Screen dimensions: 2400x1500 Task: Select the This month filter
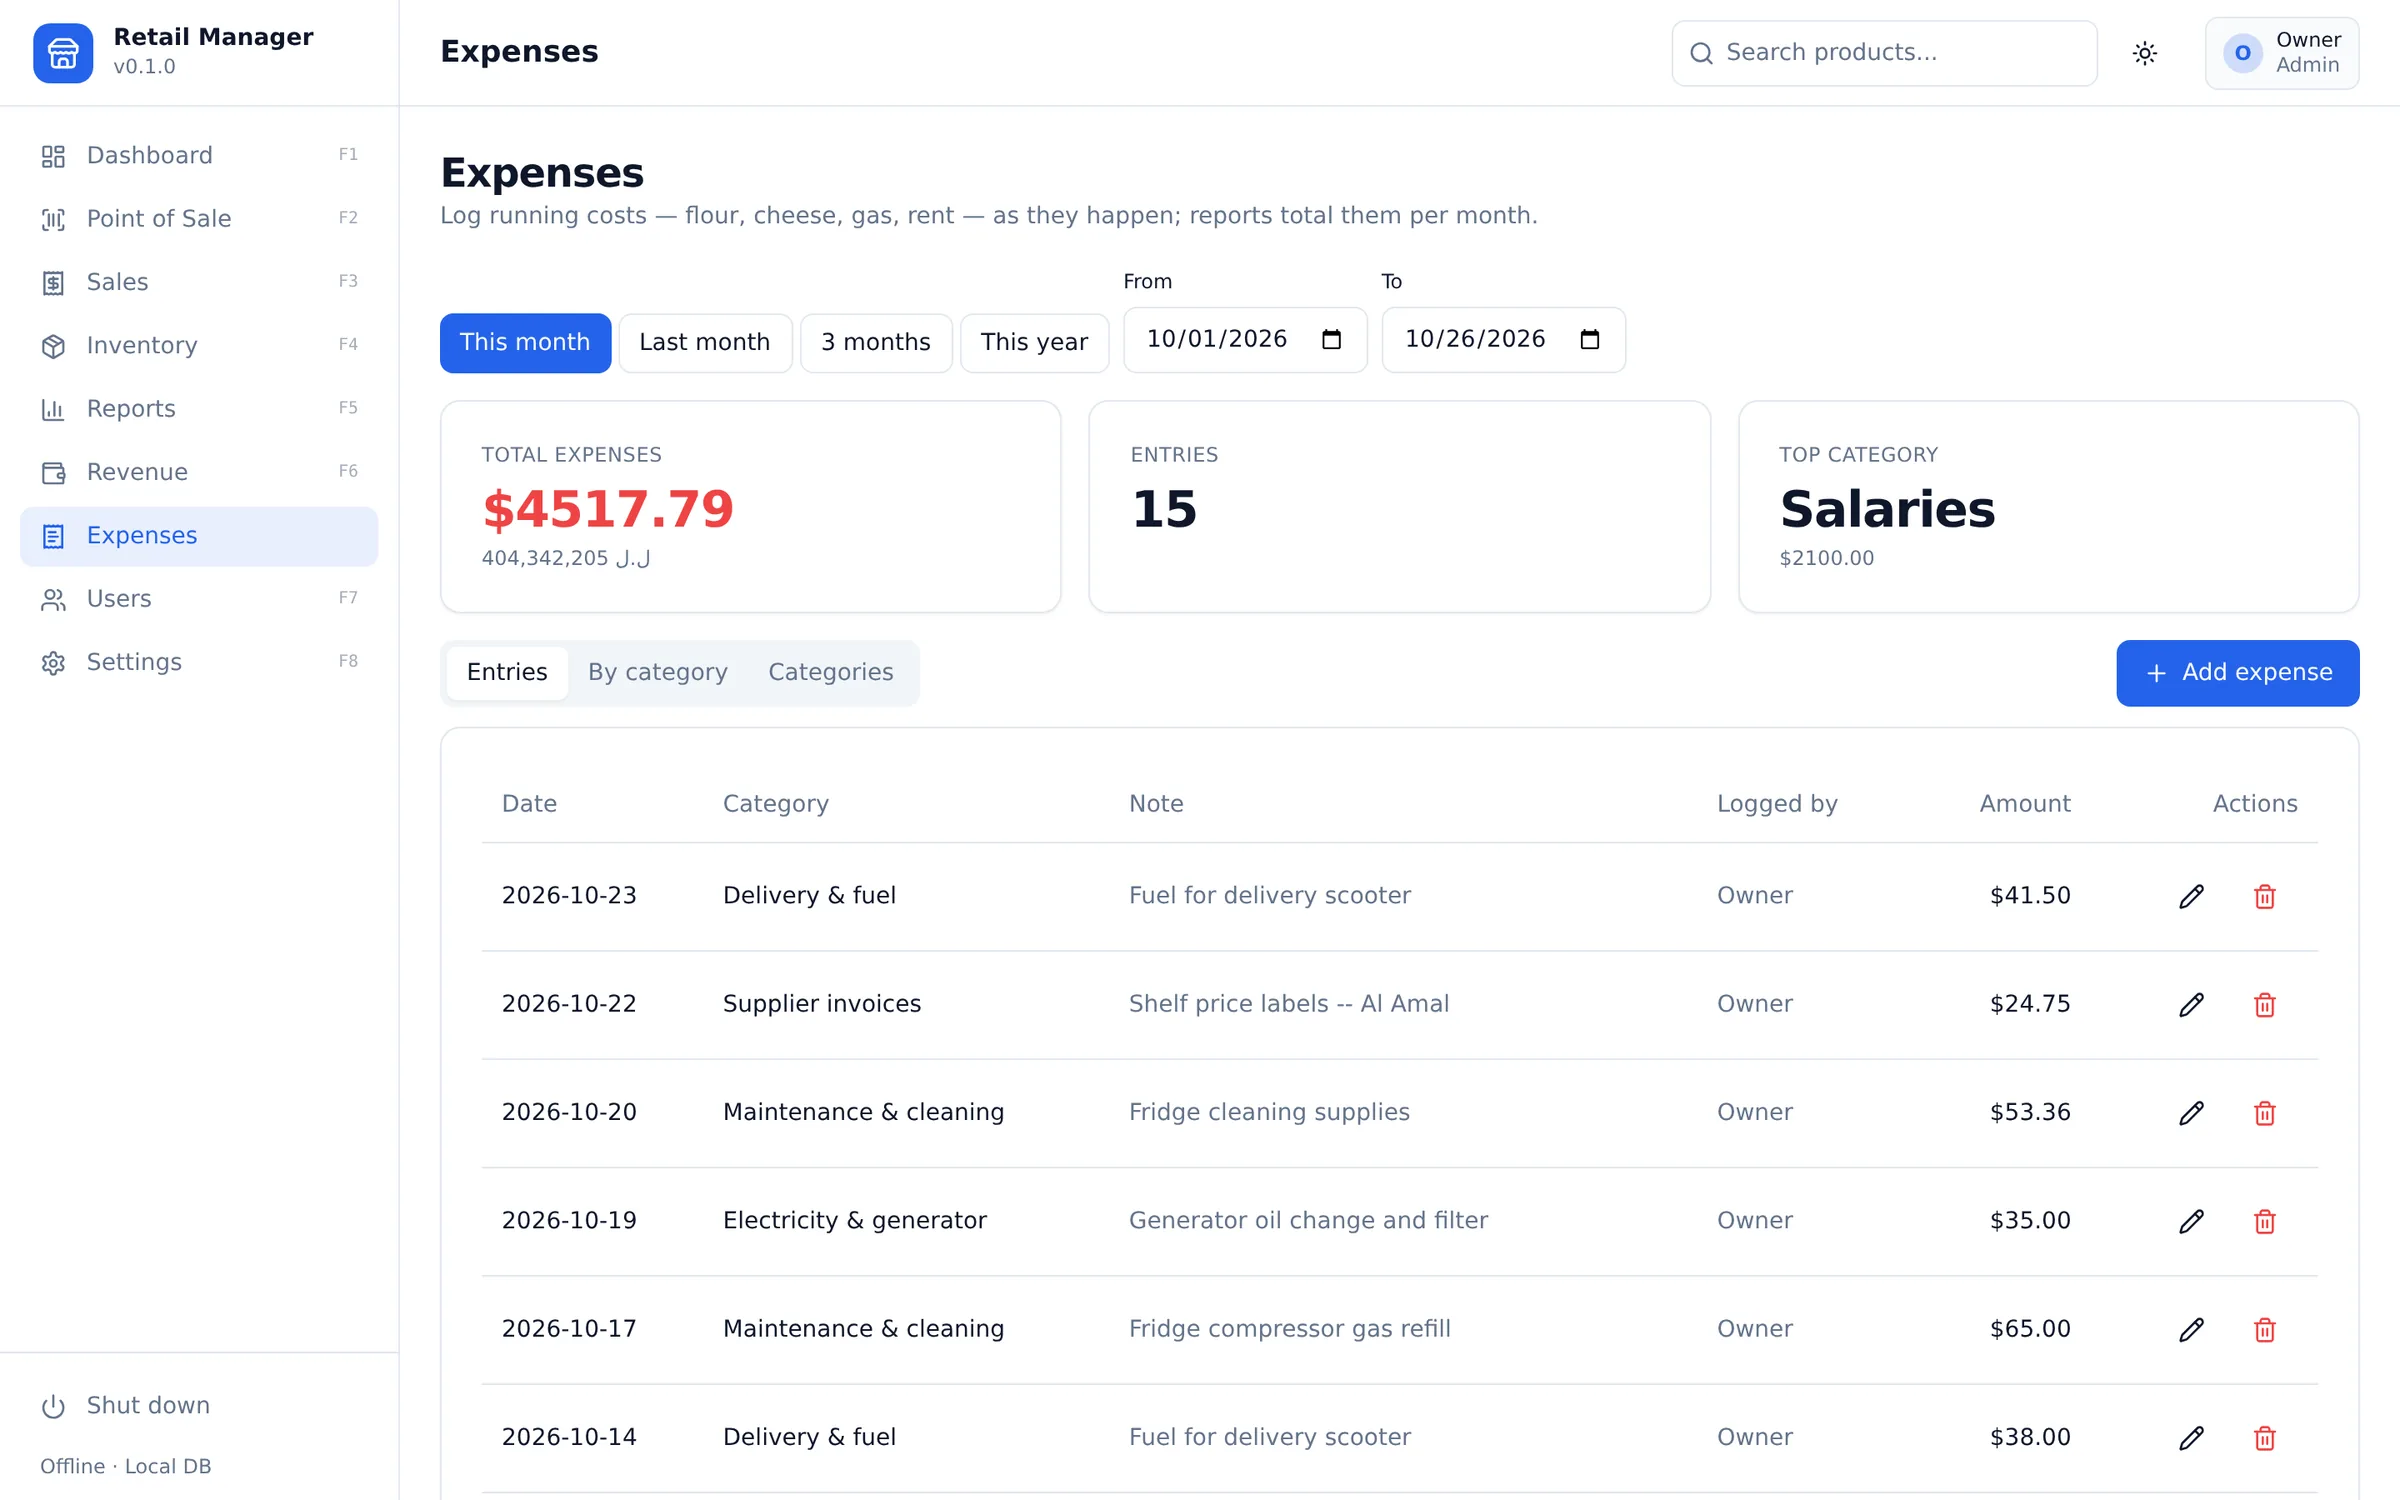(x=525, y=343)
